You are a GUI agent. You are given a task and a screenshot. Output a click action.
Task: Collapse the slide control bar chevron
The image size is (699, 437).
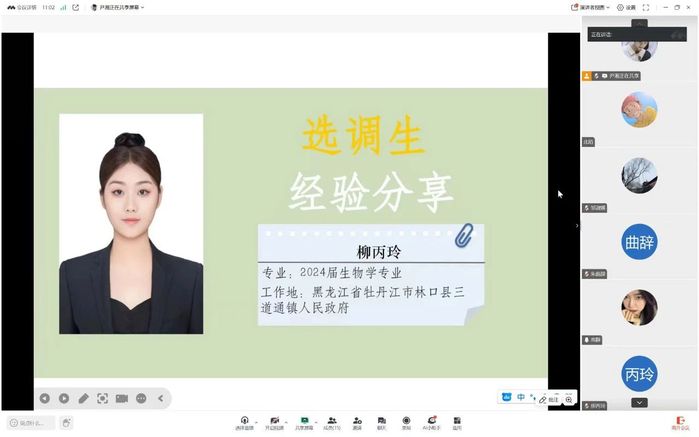pos(160,398)
